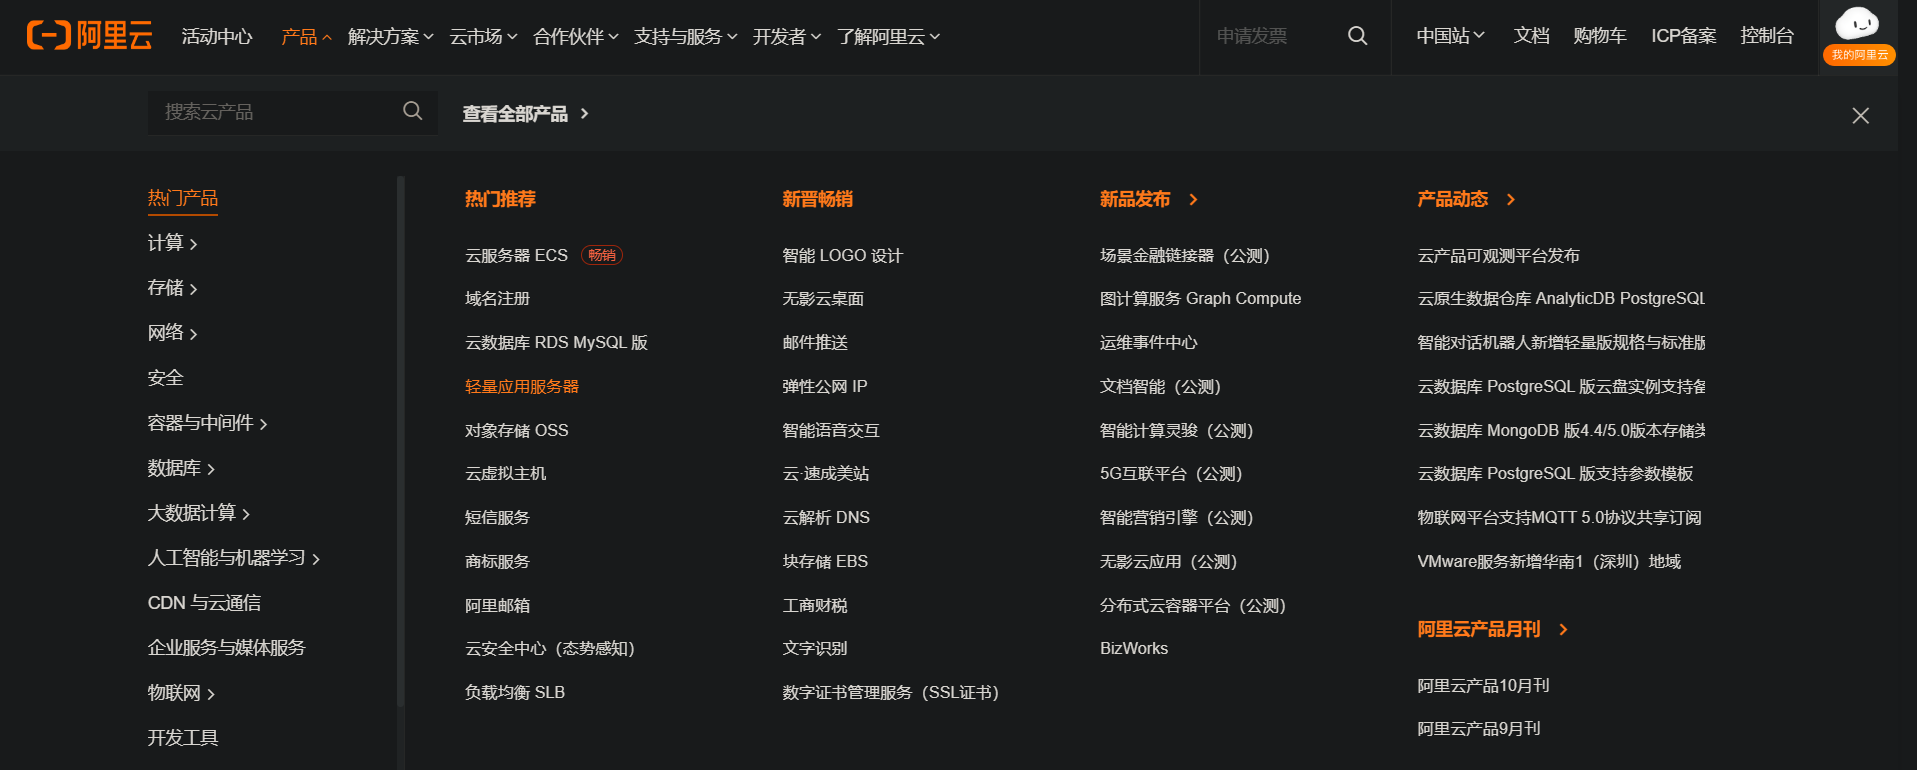Expand the 解决方案 dropdown
Viewport: 1917px width, 770px height.
[x=390, y=37]
